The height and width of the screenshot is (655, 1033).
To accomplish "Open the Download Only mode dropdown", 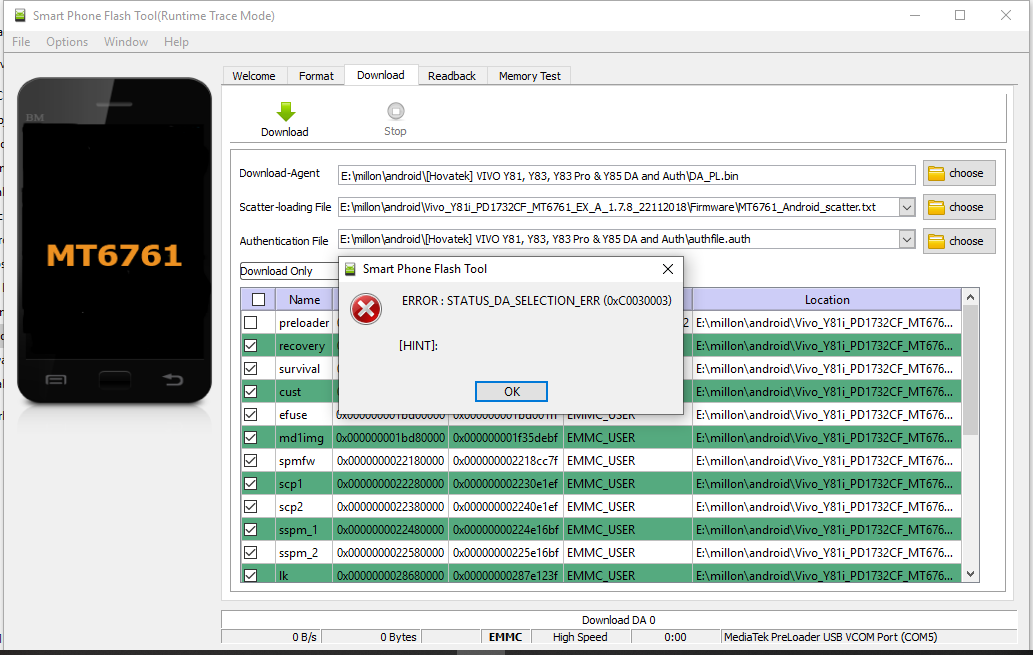I will point(289,271).
